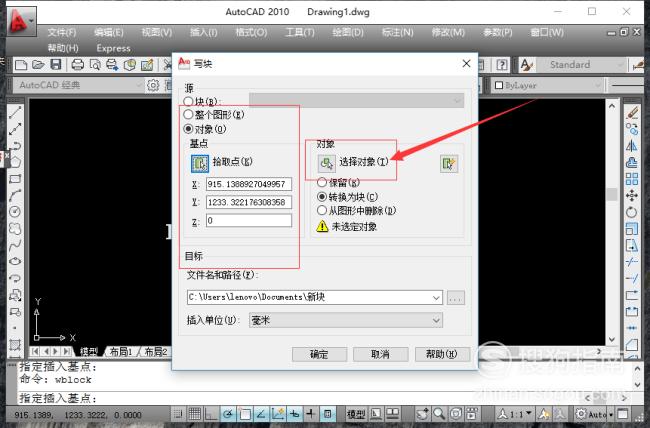Select the Revision Cloud tool
650x428 pixels.
(15, 229)
